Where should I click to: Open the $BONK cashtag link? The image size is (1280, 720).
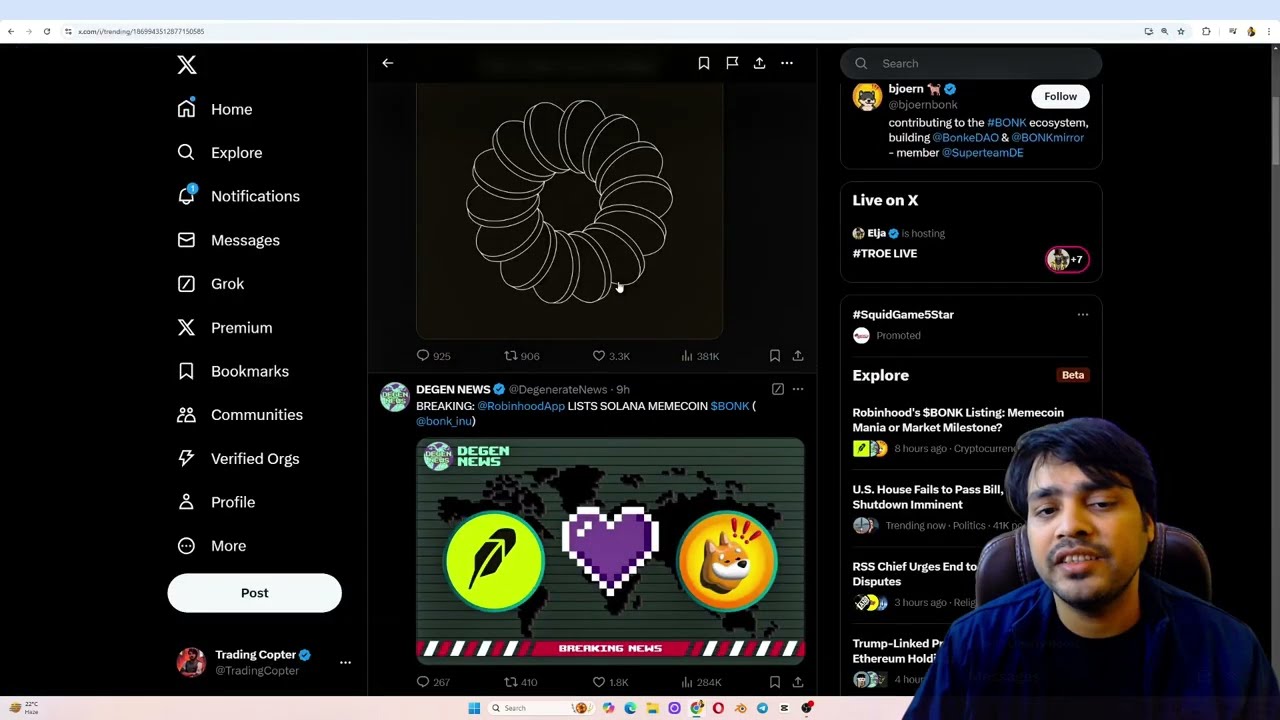[729, 406]
